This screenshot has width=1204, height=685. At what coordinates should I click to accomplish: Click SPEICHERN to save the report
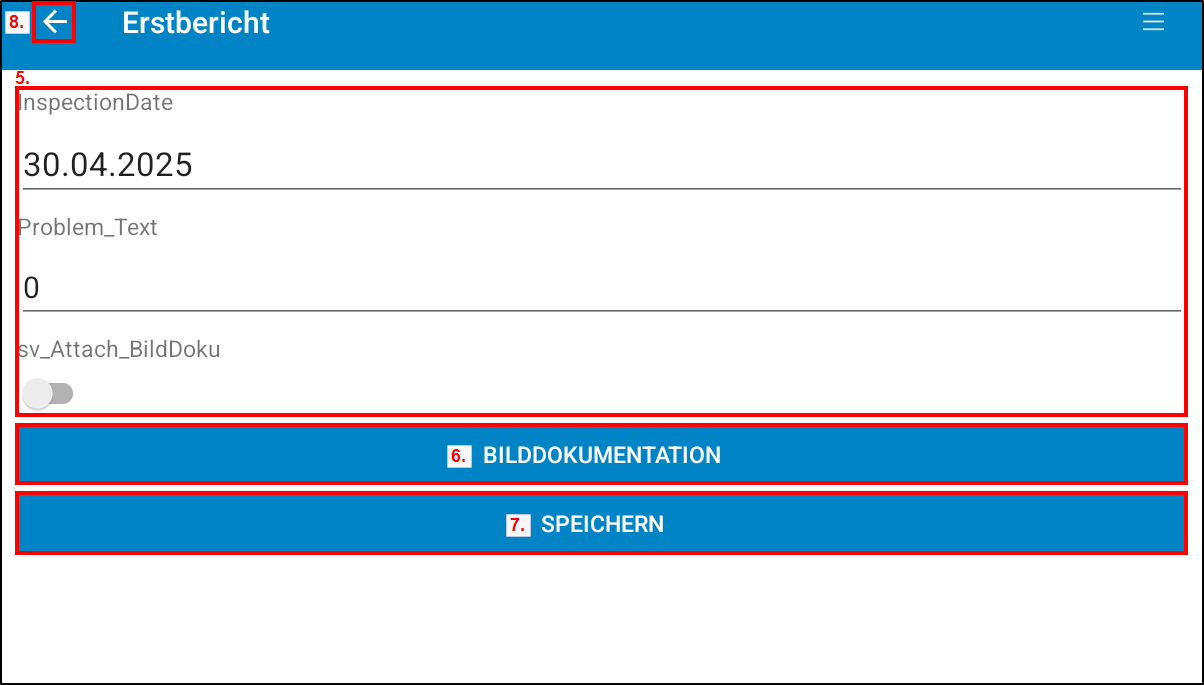pyautogui.click(x=601, y=523)
